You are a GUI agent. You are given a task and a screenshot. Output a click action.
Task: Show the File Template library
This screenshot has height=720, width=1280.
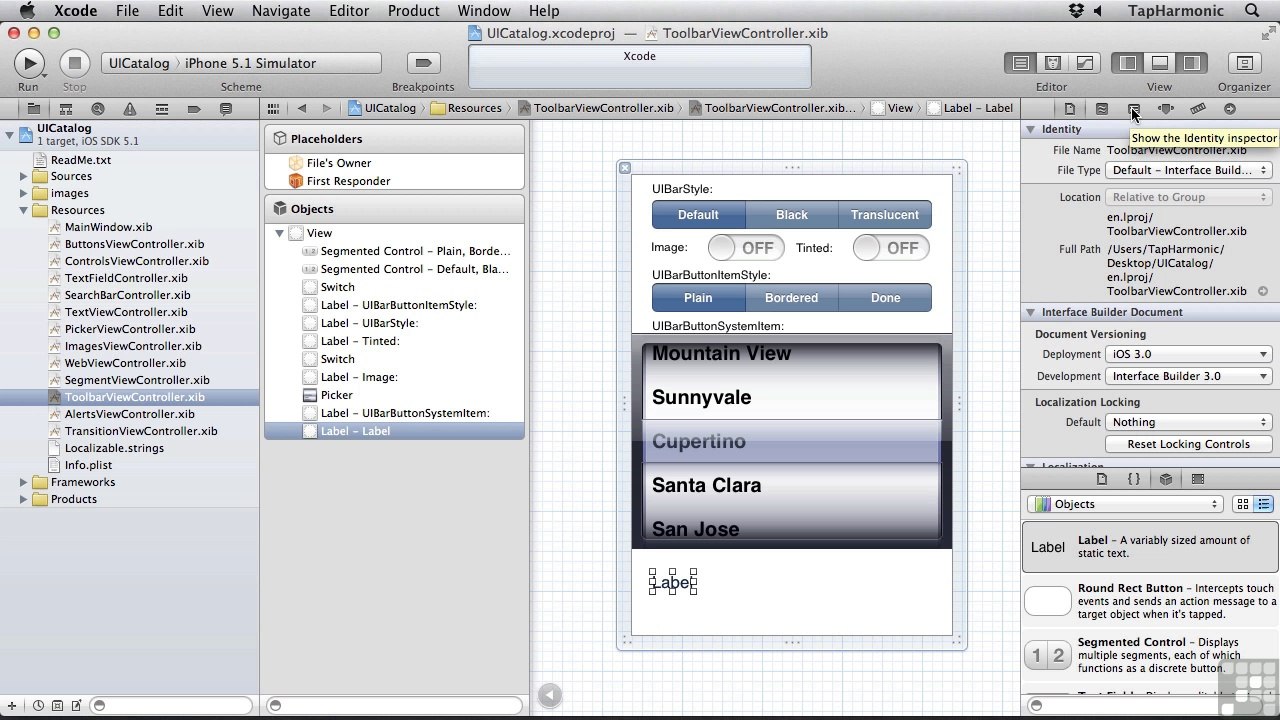click(1102, 479)
